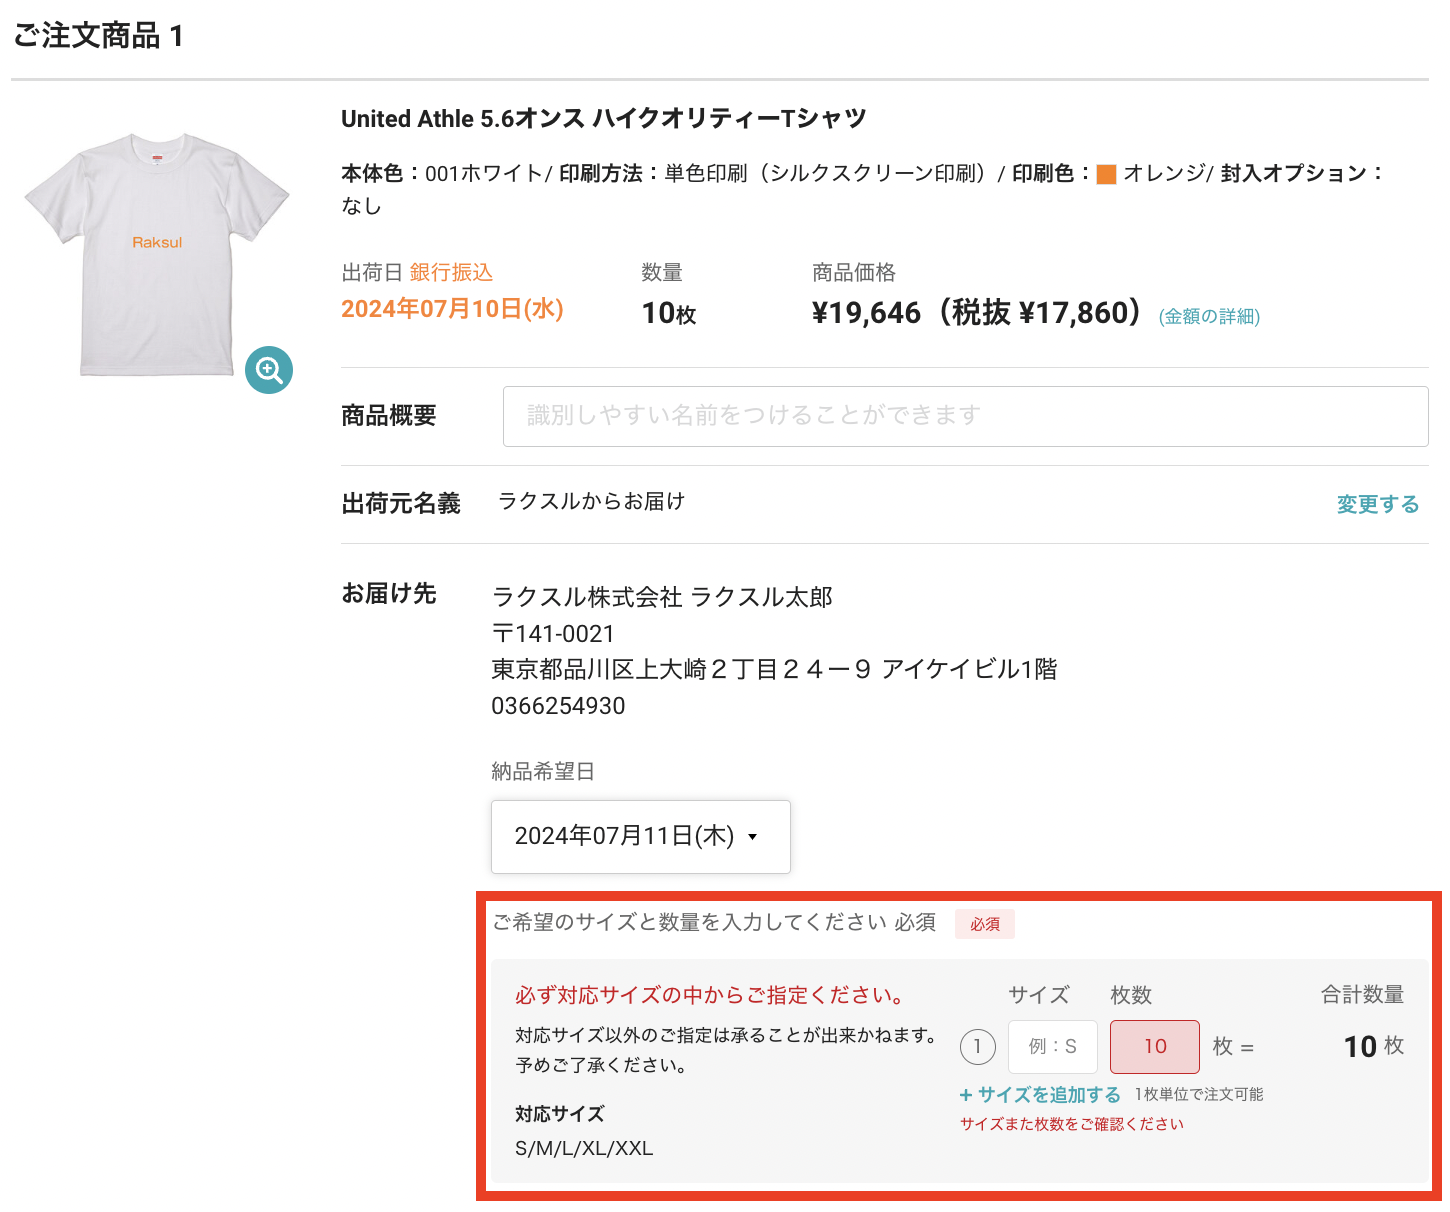Click postal code 〒141-0021
1450x1212 pixels.
pyautogui.click(x=553, y=634)
